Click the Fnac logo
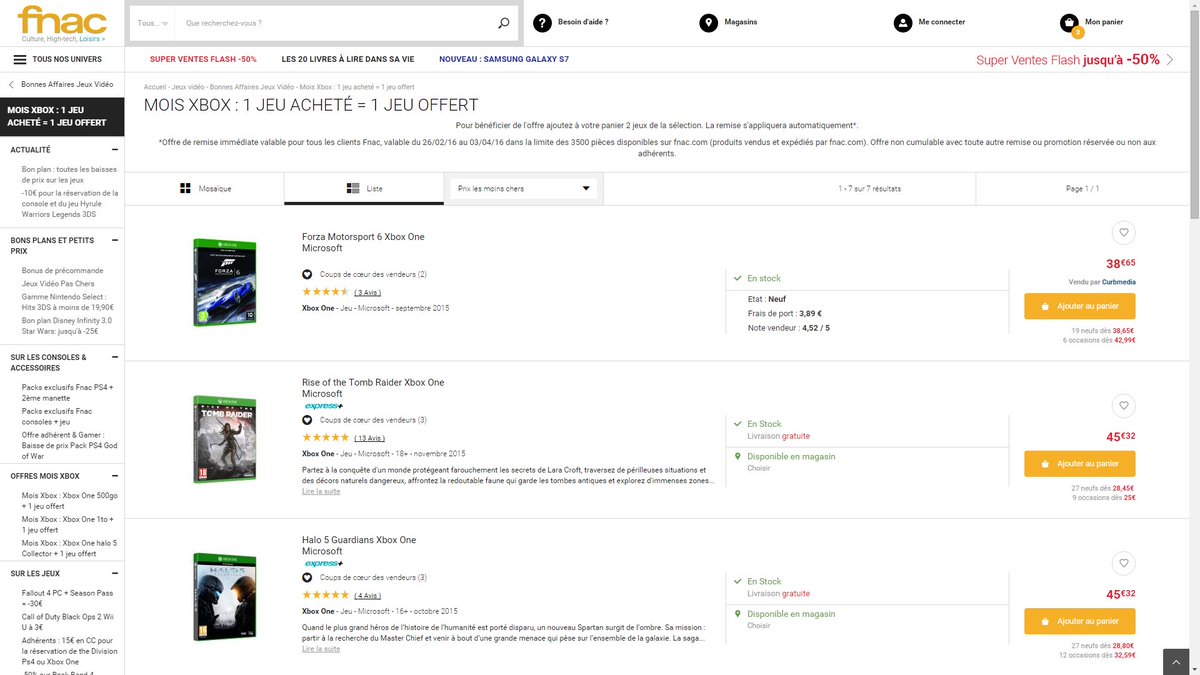The width and height of the screenshot is (1200, 675). click(62, 22)
